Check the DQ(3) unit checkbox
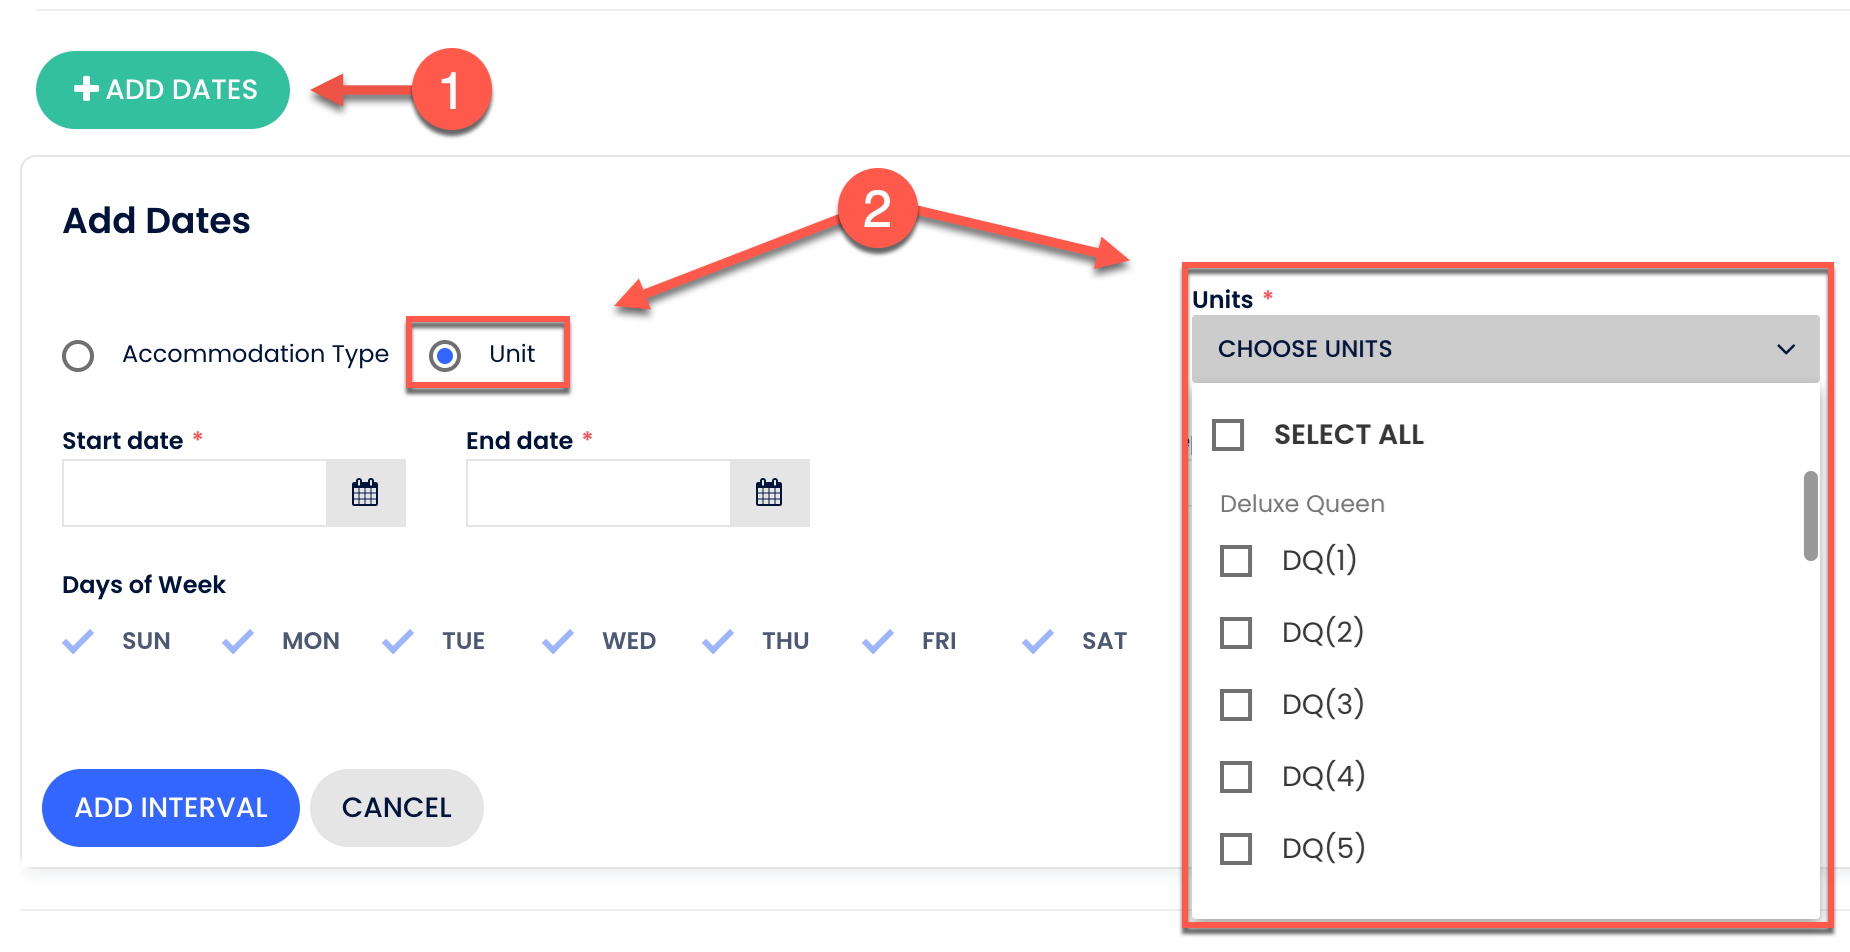This screenshot has width=1850, height=952. (1236, 705)
